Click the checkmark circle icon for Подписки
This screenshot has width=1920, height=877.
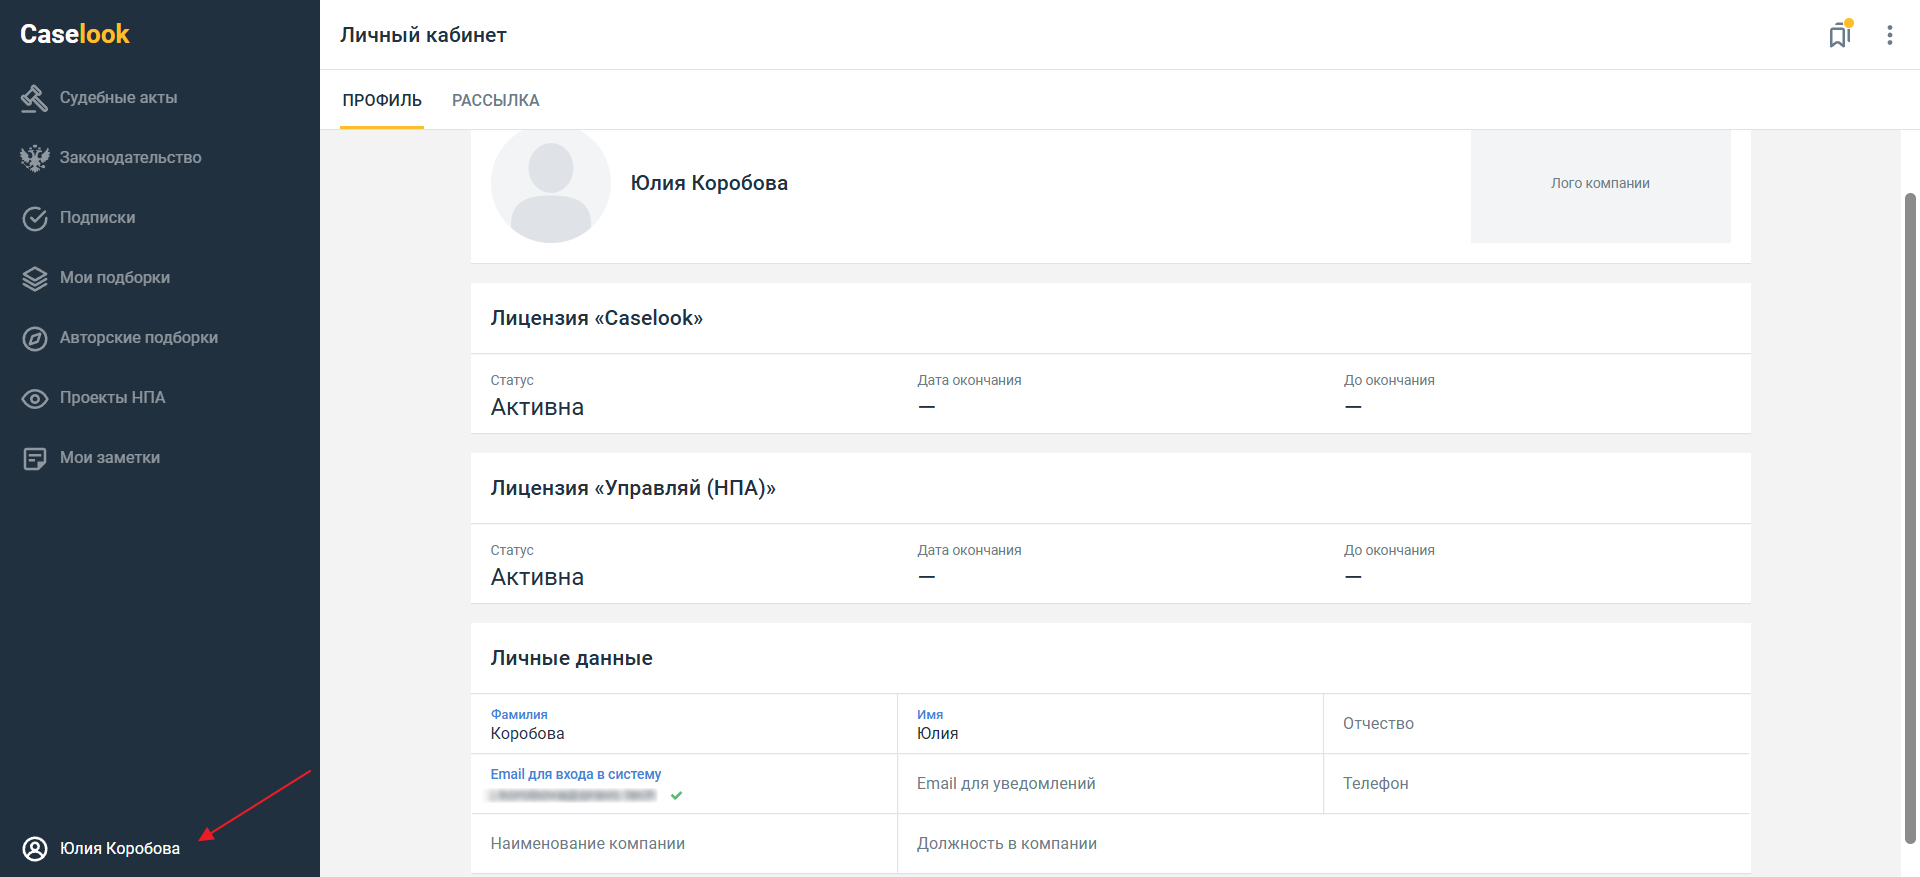[34, 218]
